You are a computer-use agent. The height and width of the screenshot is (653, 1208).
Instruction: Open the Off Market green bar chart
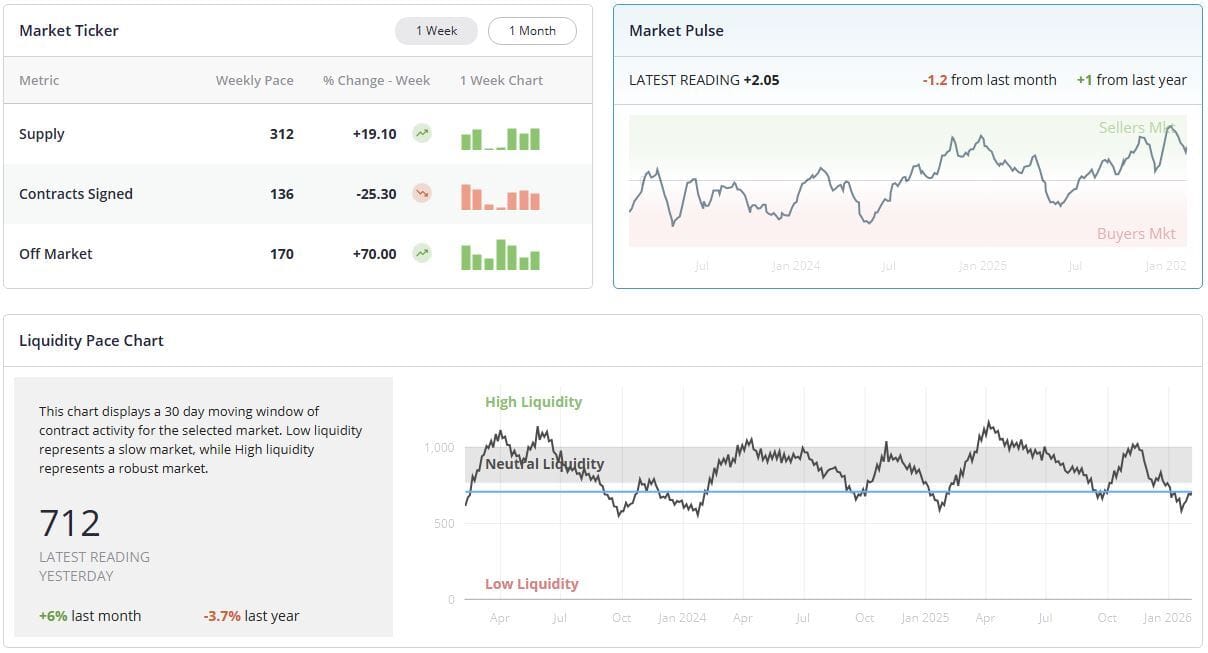500,255
